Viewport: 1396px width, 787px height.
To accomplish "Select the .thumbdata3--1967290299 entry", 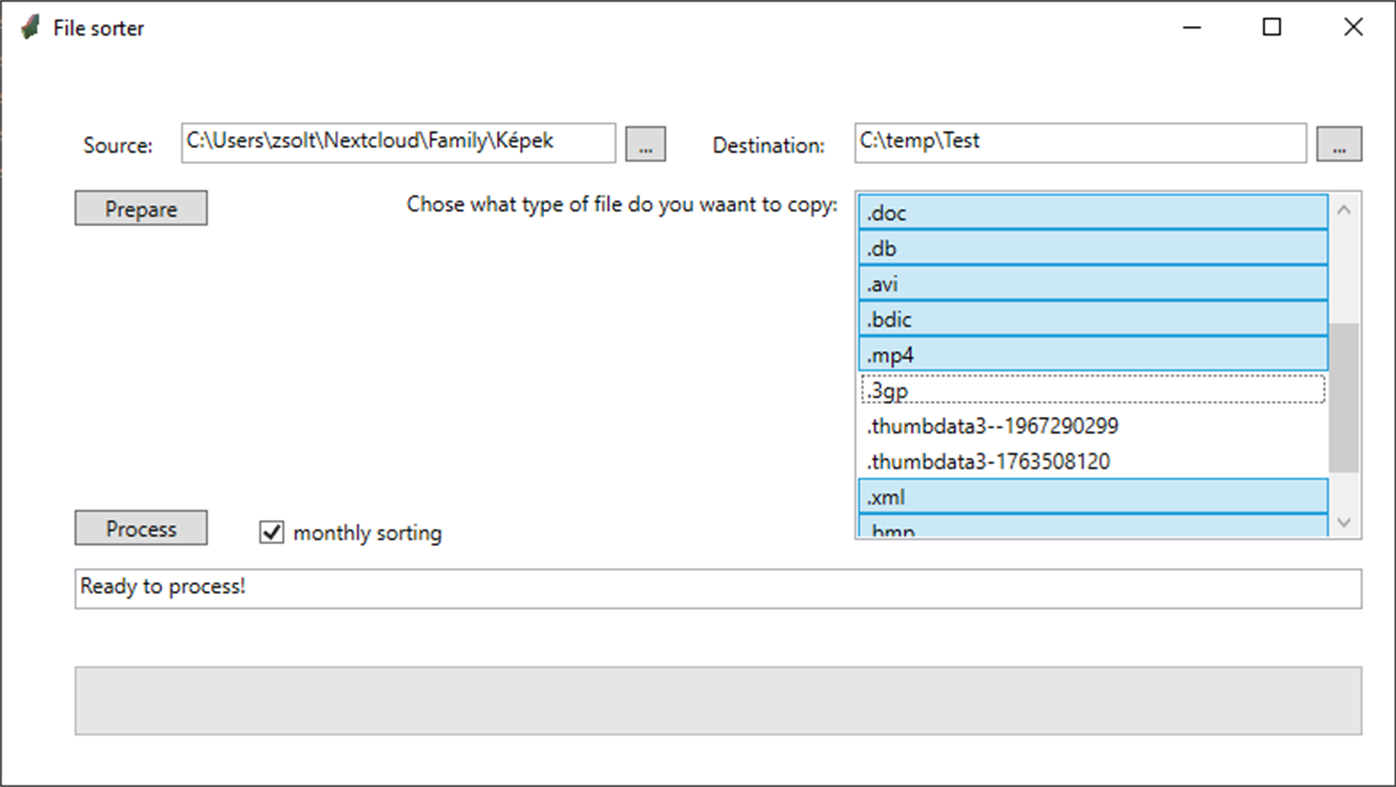I will (x=1090, y=425).
